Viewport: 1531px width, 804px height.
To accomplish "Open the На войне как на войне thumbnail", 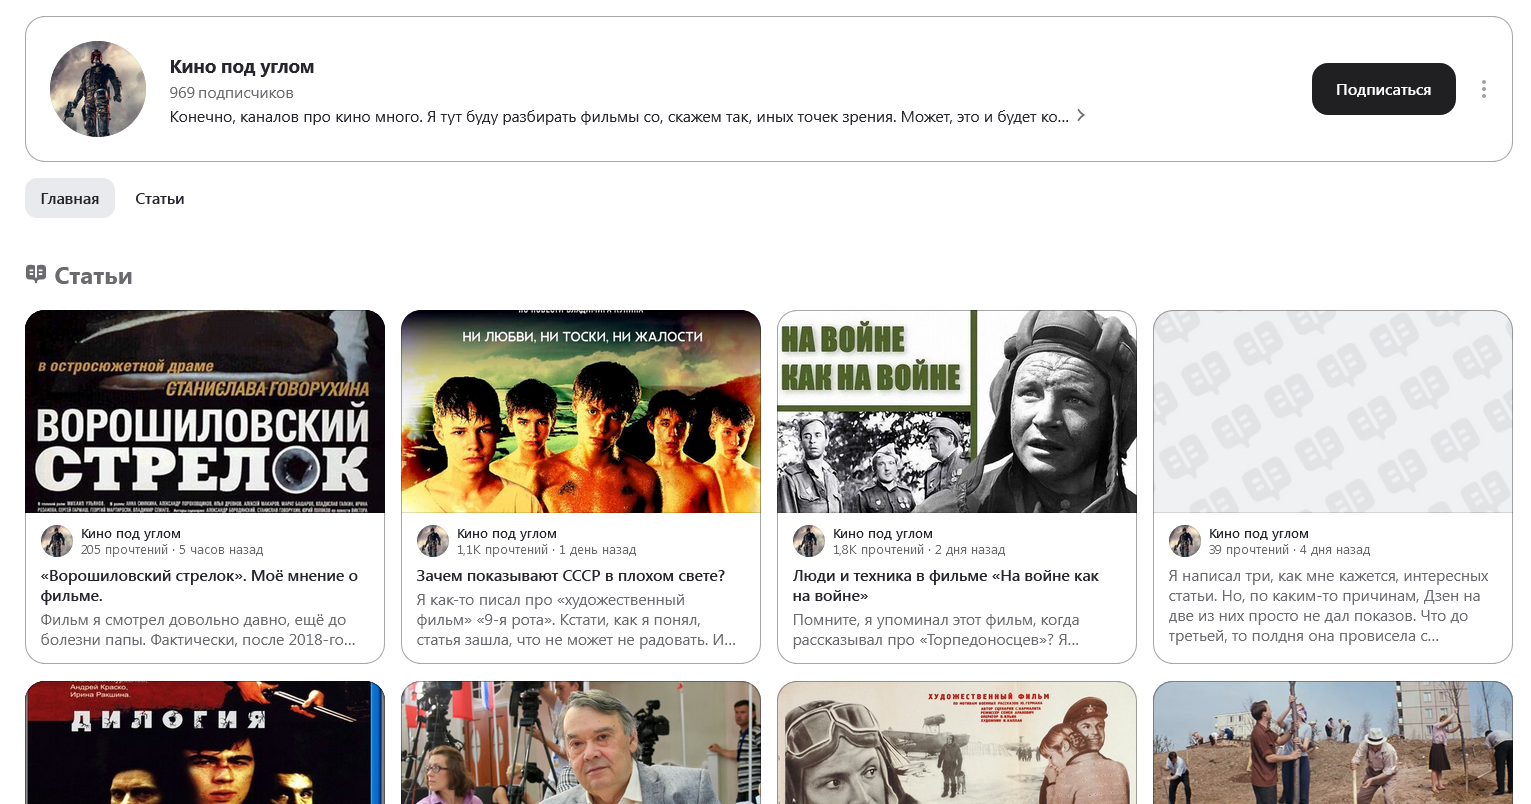I will pos(957,411).
